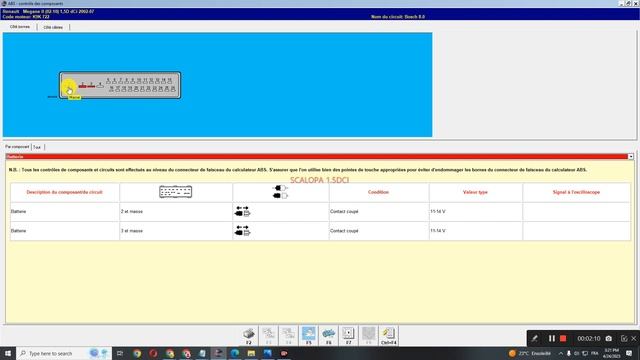This screenshot has height=360, width=640.
Task: Stop the screen recording with the red square
Action: (x=563, y=338)
